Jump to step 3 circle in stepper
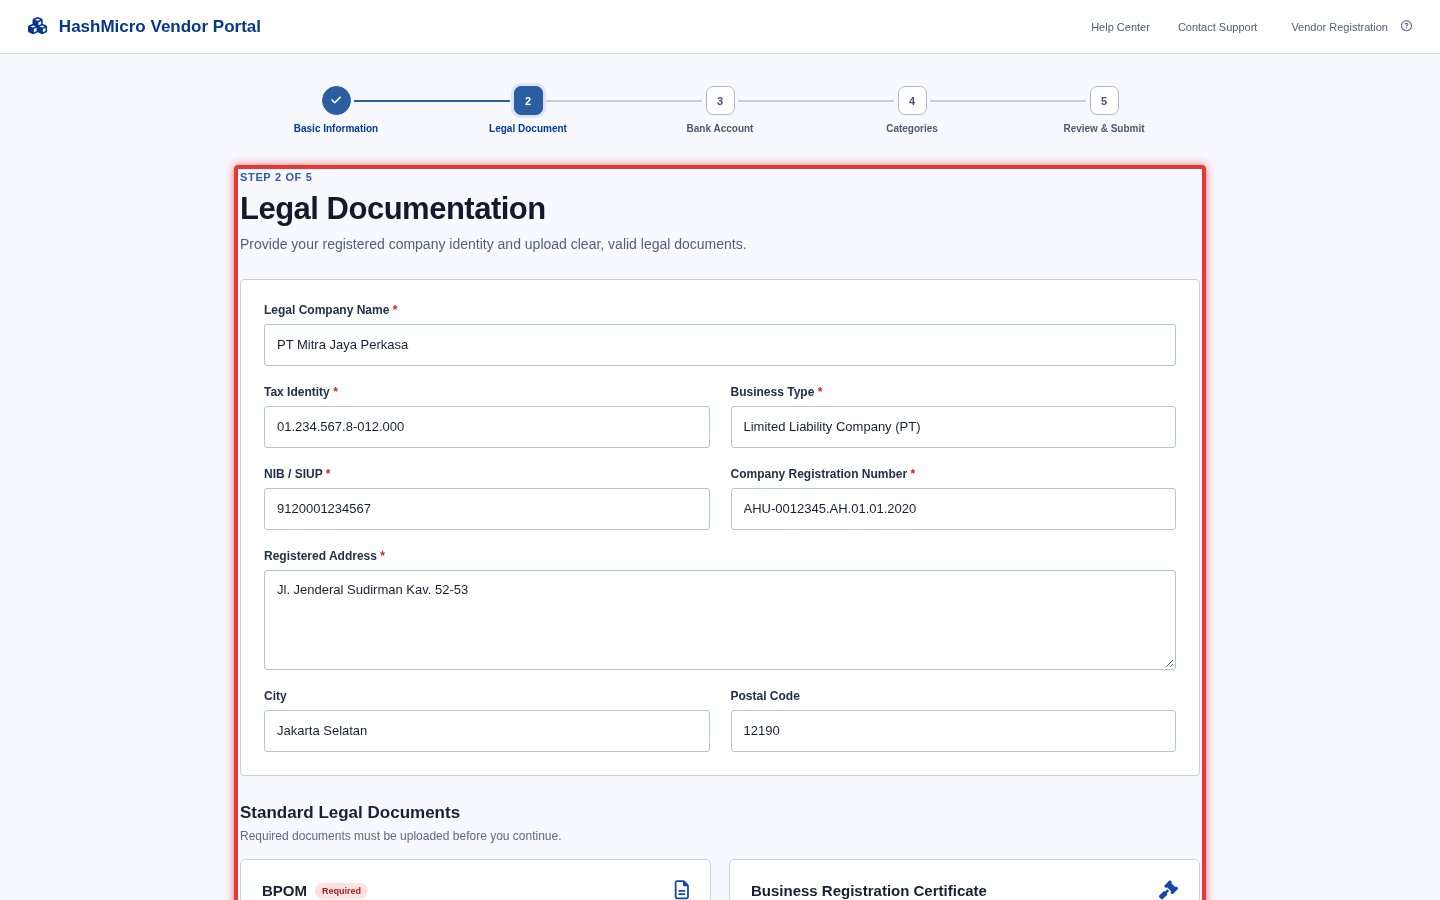1440x900 pixels. click(x=720, y=100)
